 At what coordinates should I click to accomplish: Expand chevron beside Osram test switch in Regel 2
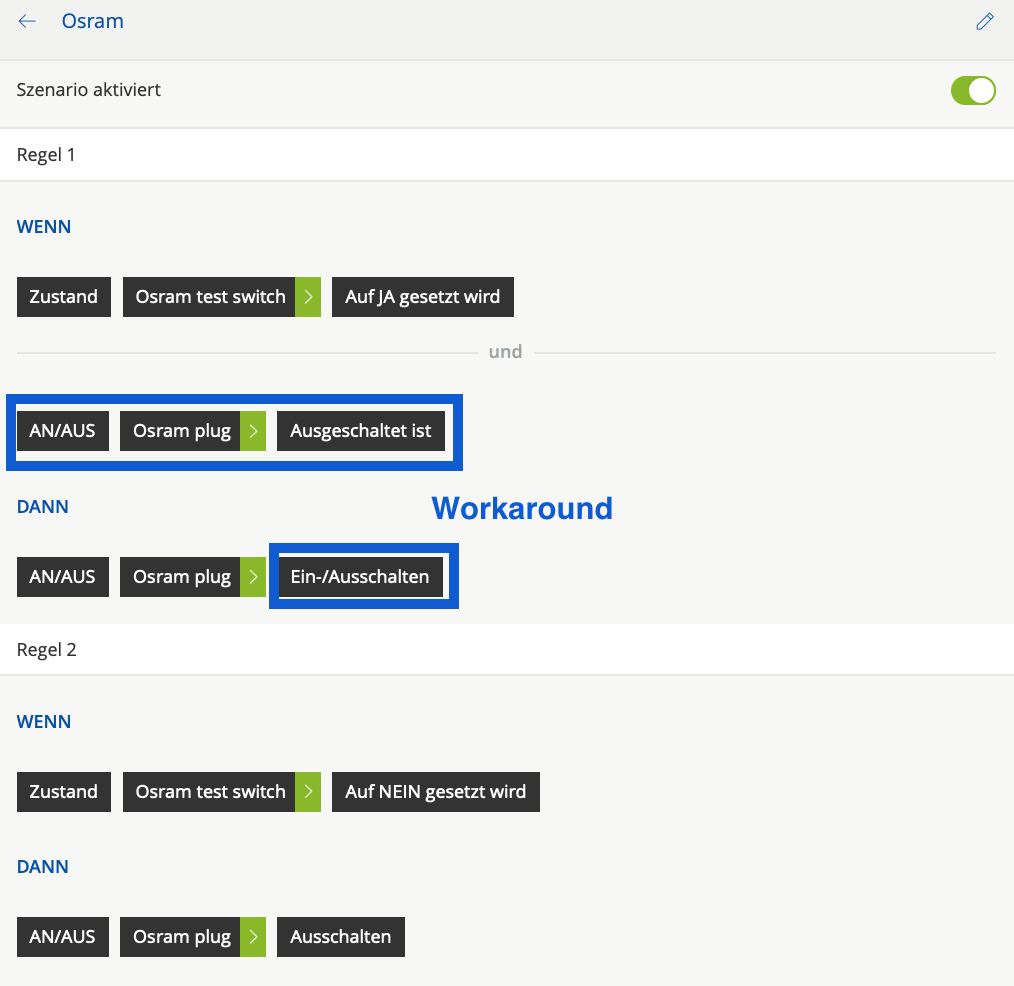tap(308, 792)
